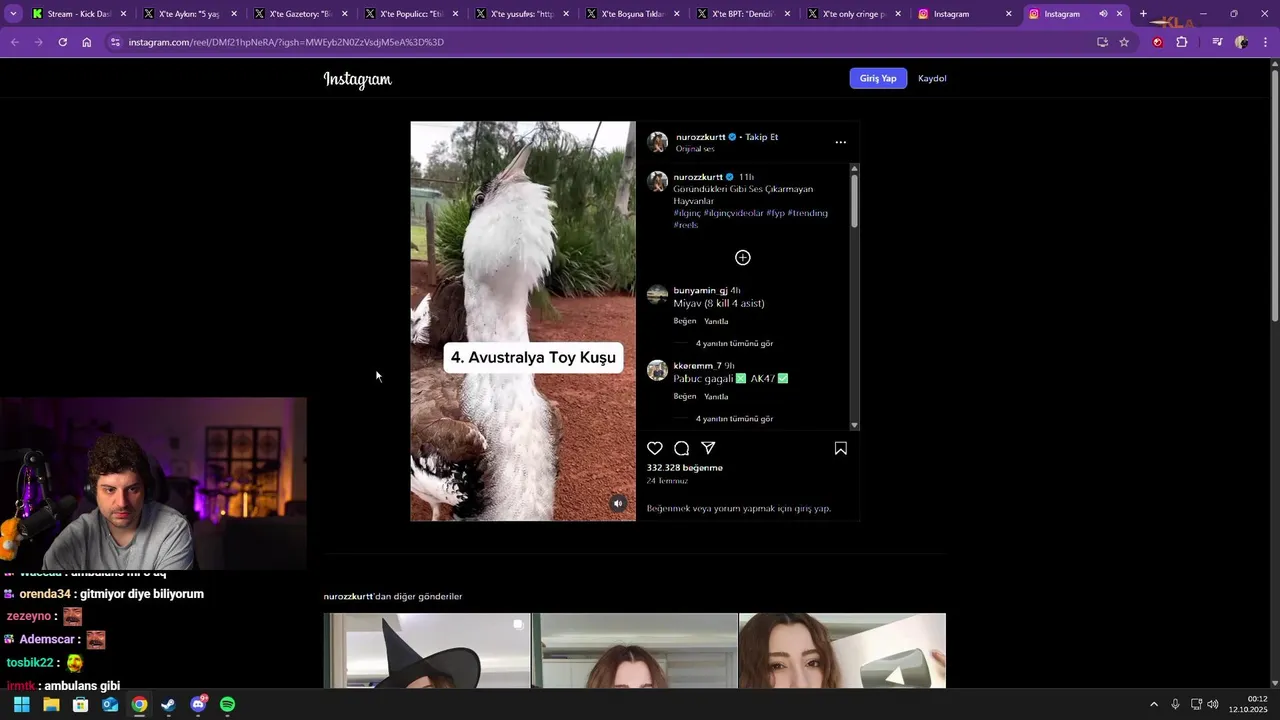Open the media controls icon in Chrome toolbar
The image size is (1280, 720).
1217,42
